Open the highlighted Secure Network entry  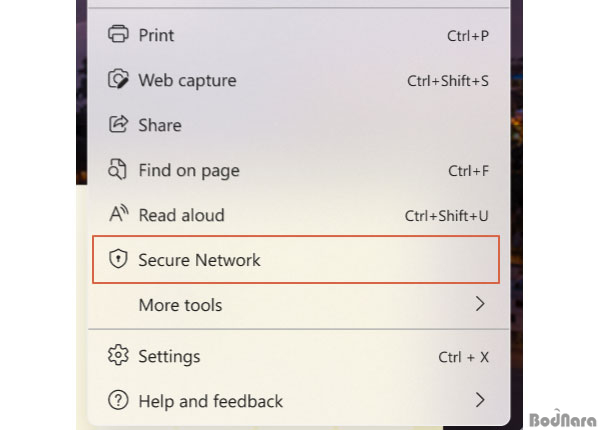point(296,260)
